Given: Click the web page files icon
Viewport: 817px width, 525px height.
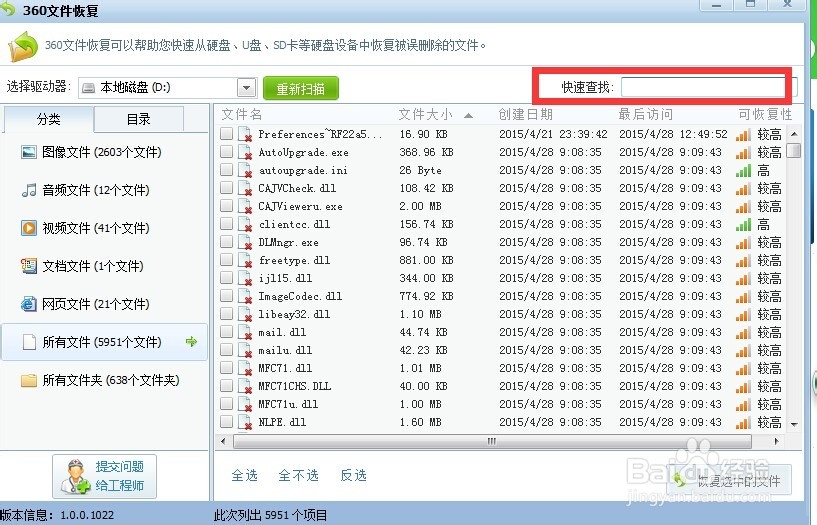Looking at the screenshot, I should (29, 304).
